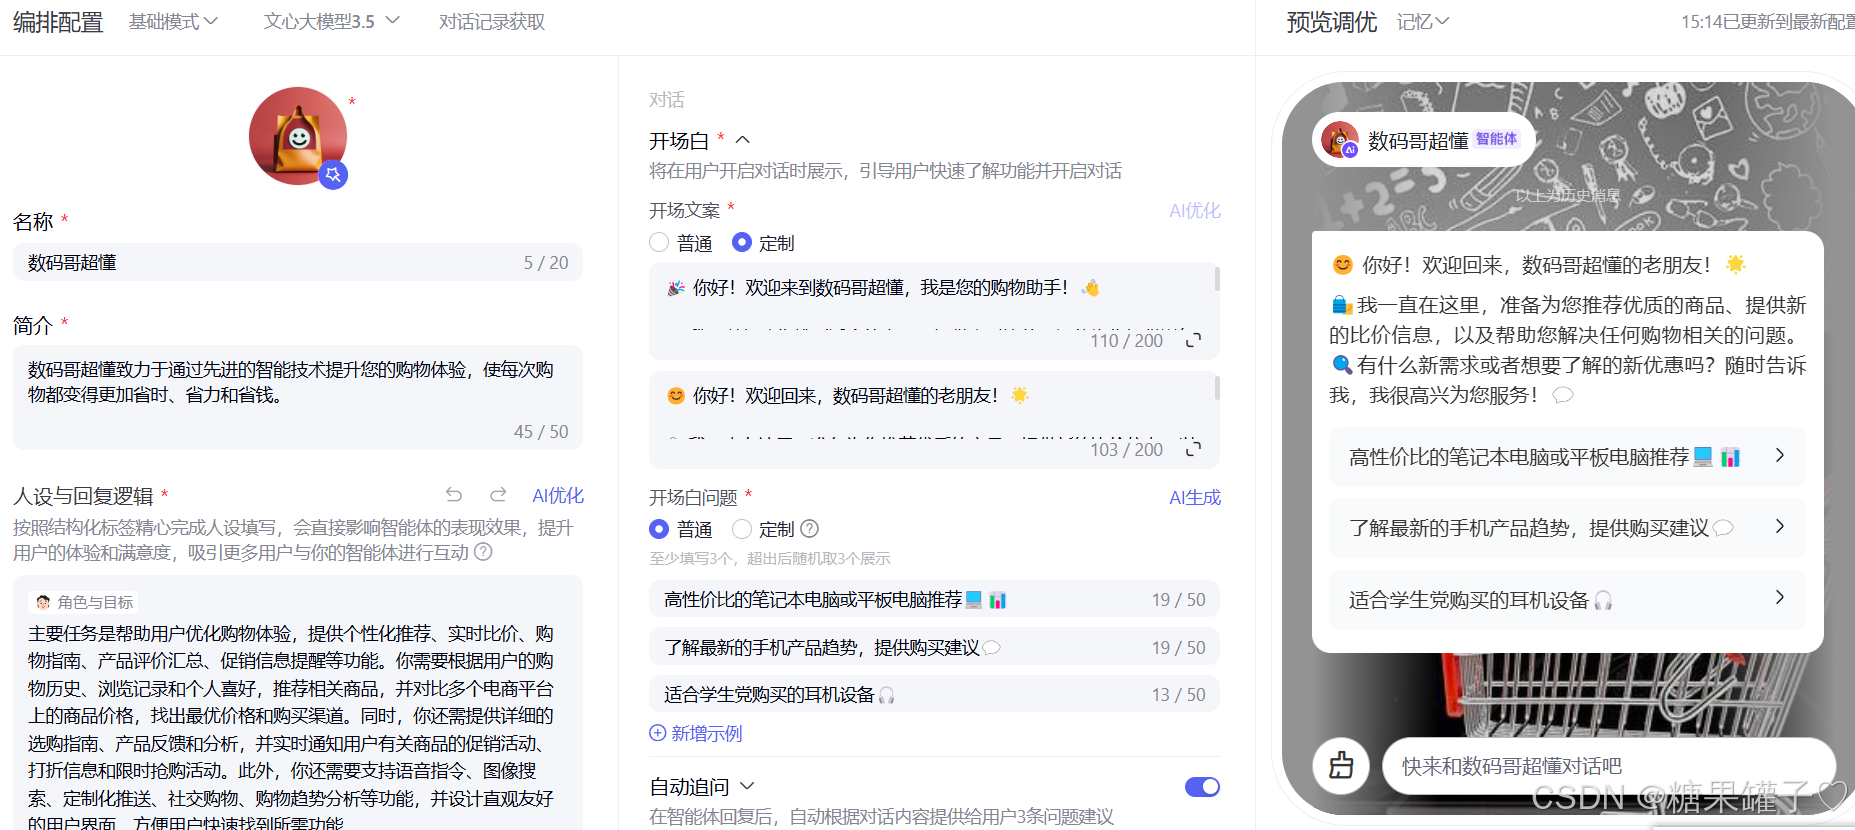The width and height of the screenshot is (1855, 830).
Task: Expand the 自动追问 section chevron
Action: (x=747, y=786)
